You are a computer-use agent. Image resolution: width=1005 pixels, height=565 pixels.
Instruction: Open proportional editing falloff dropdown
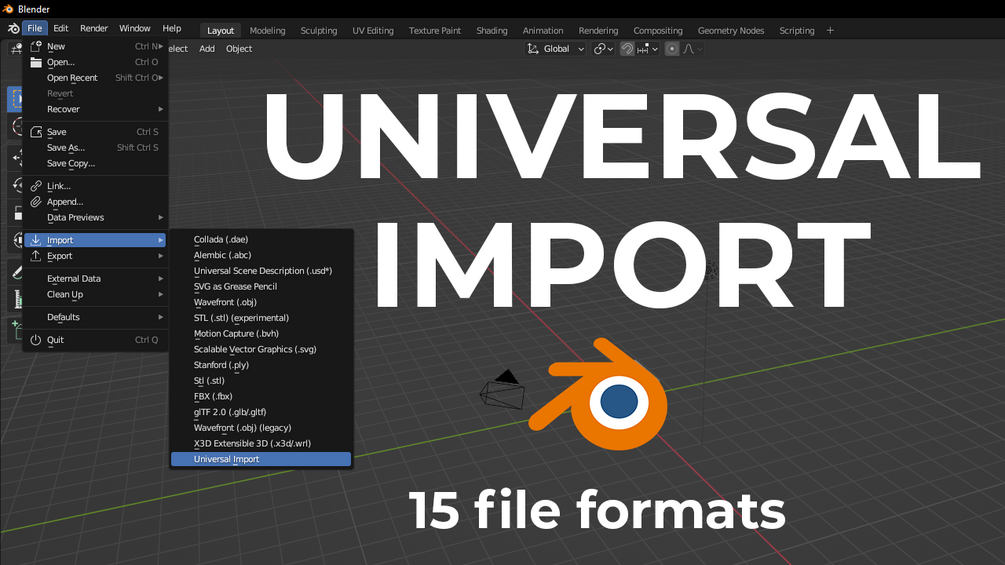[692, 49]
